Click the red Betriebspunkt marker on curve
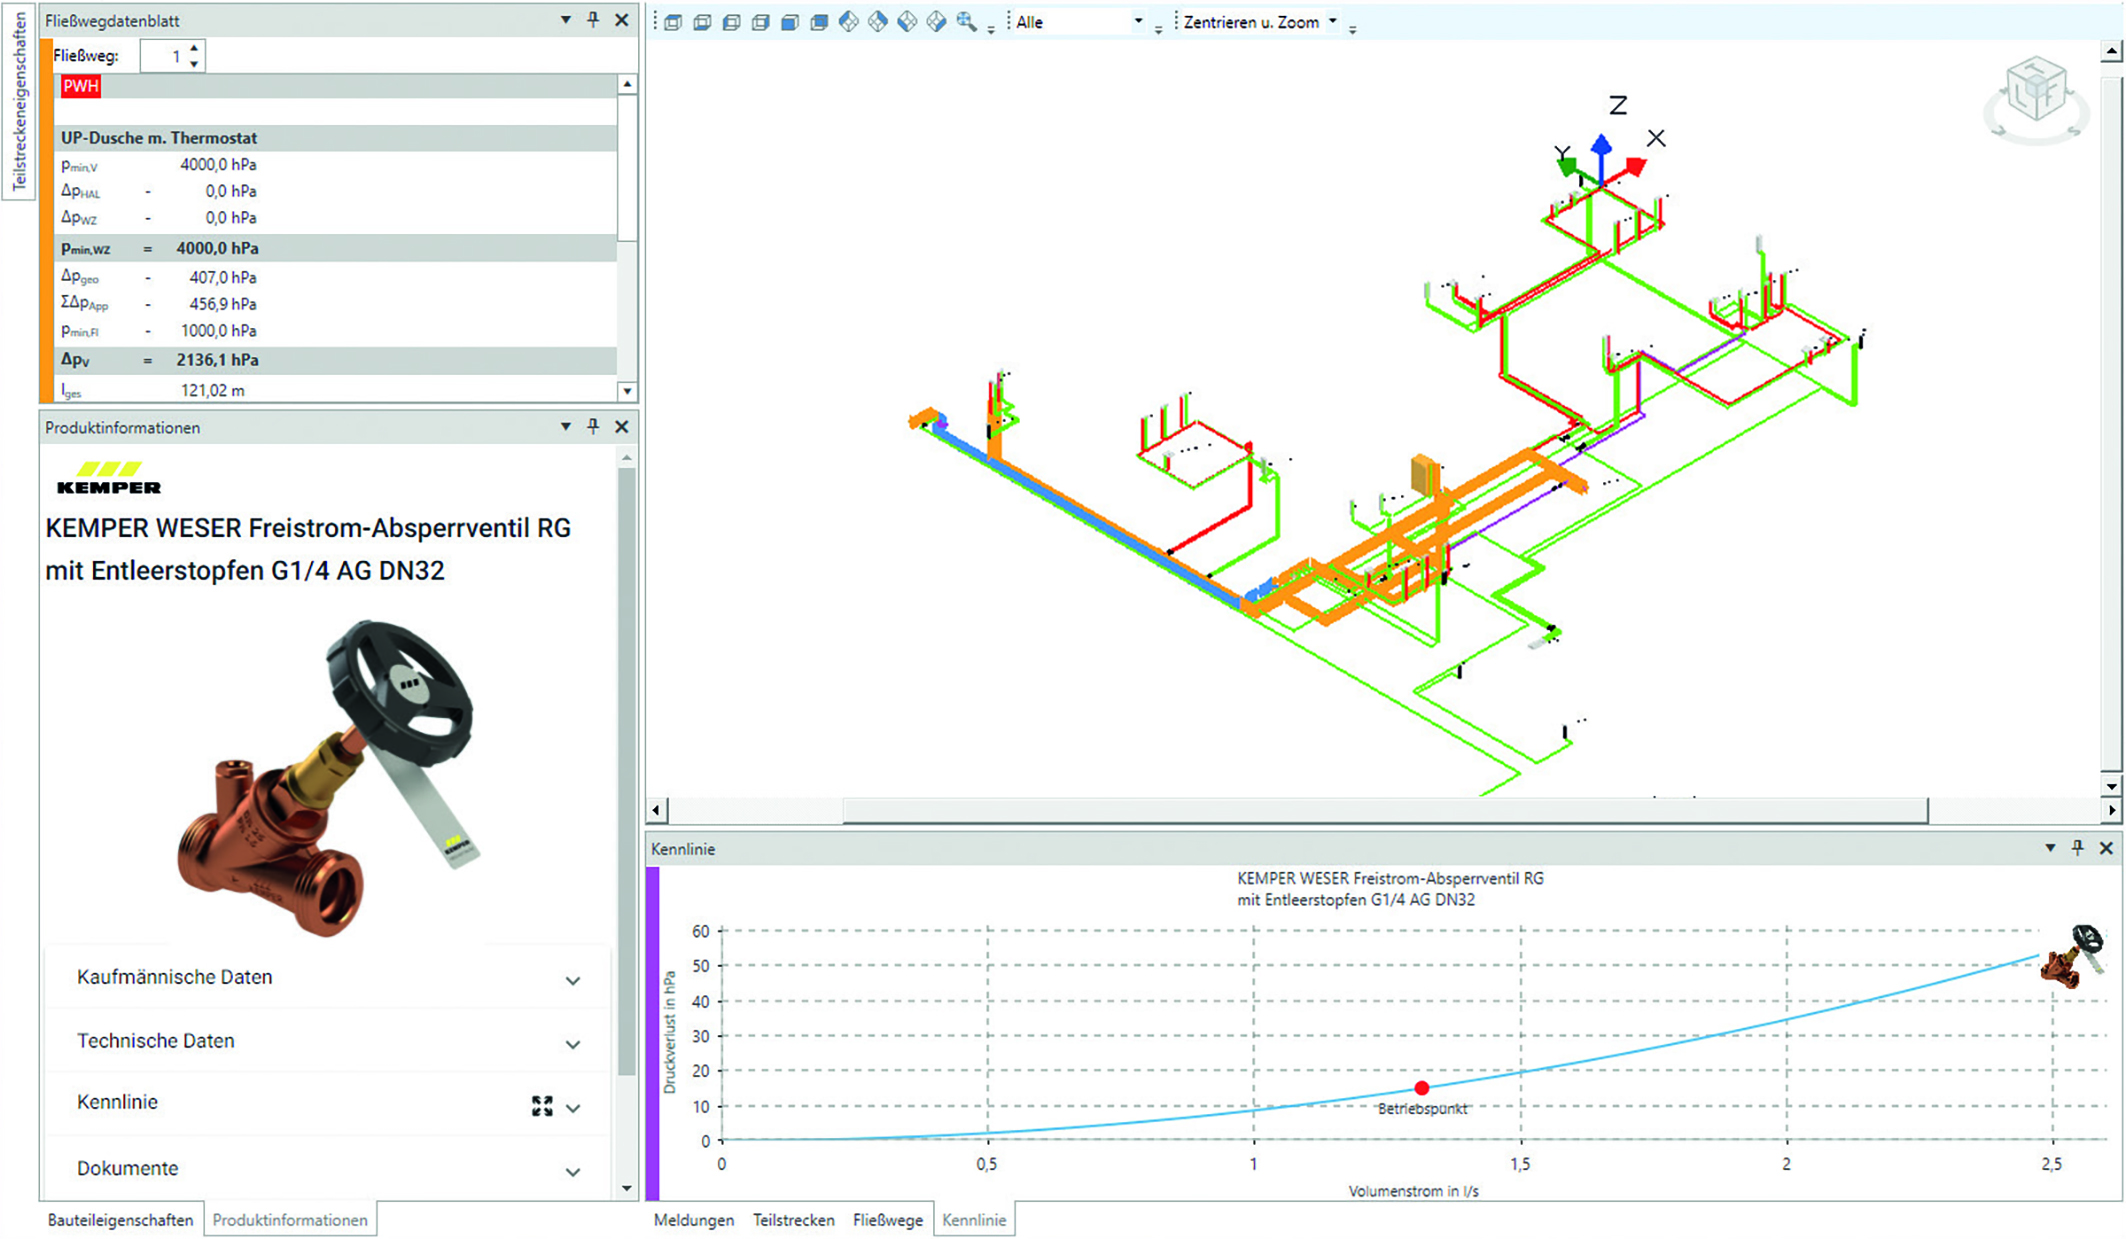Viewport: 2126px width, 1239px height. [x=1421, y=1088]
